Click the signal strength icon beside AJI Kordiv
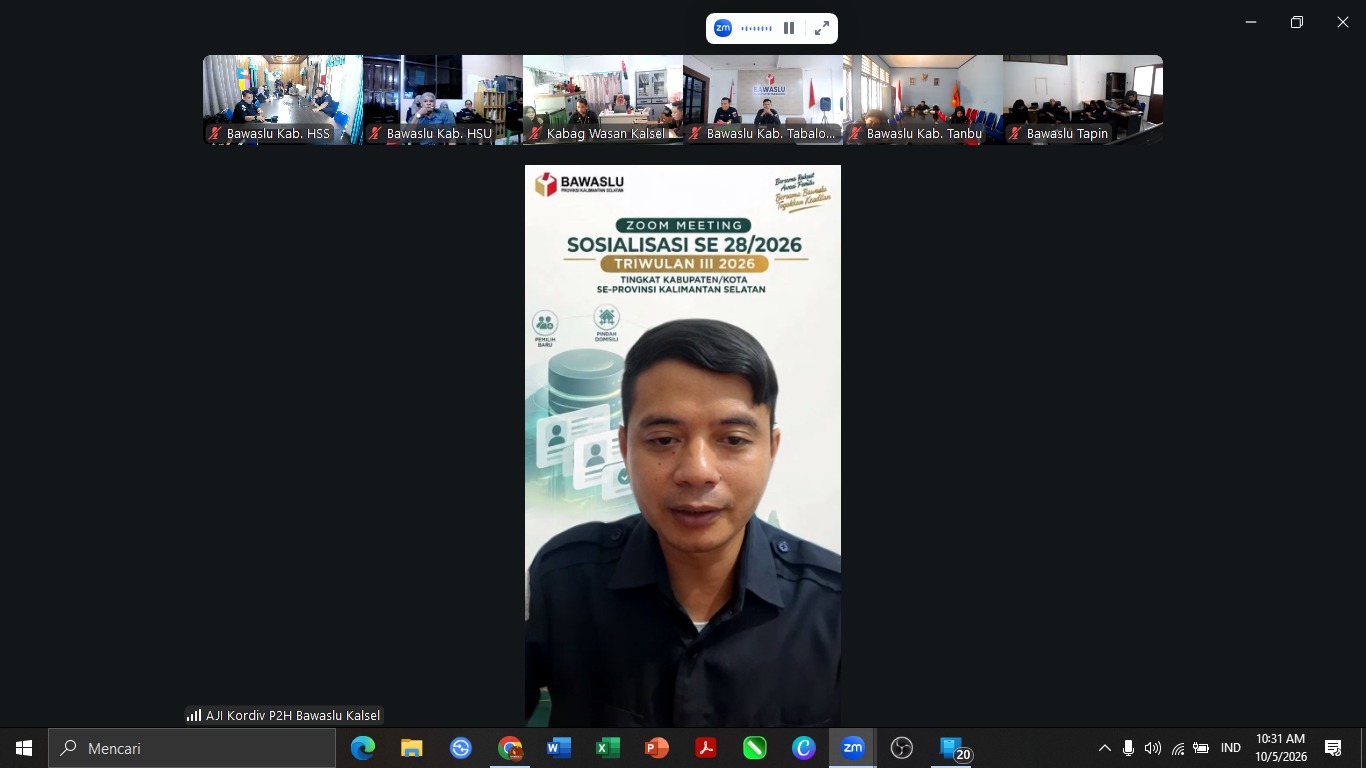Image resolution: width=1366 pixels, height=768 pixels. click(x=194, y=715)
